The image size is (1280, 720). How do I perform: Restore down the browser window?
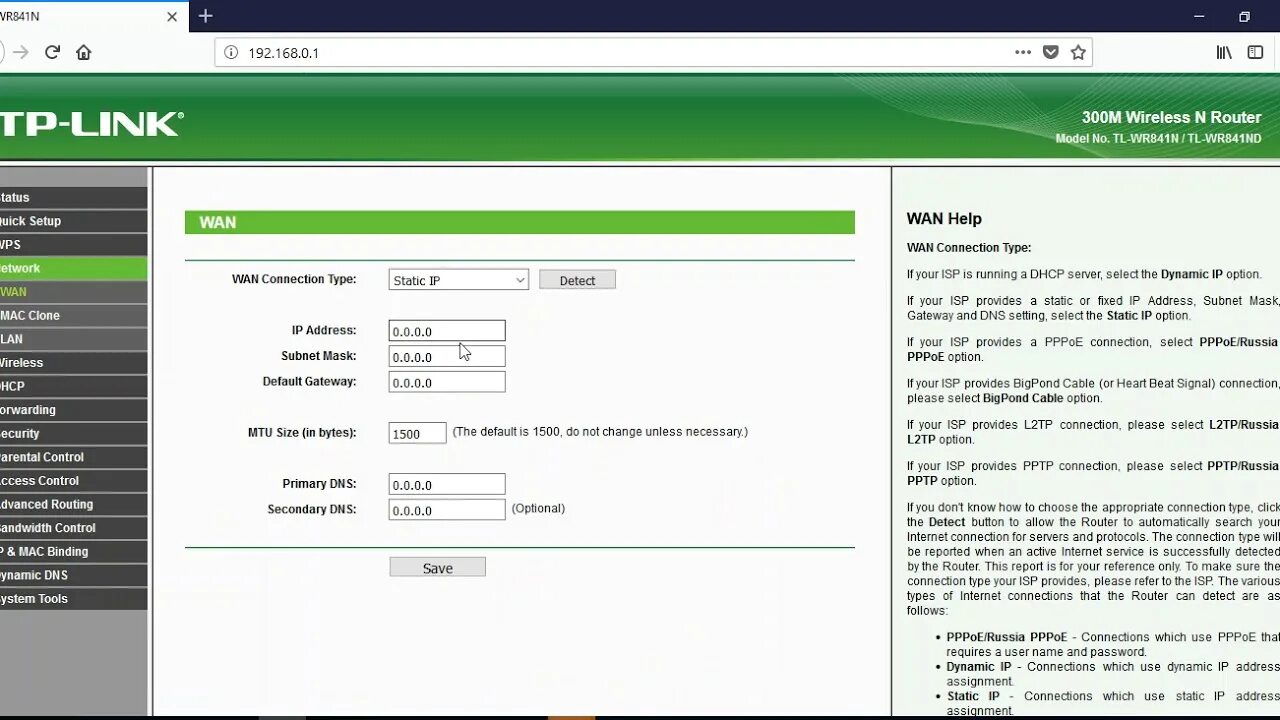pos(1245,17)
